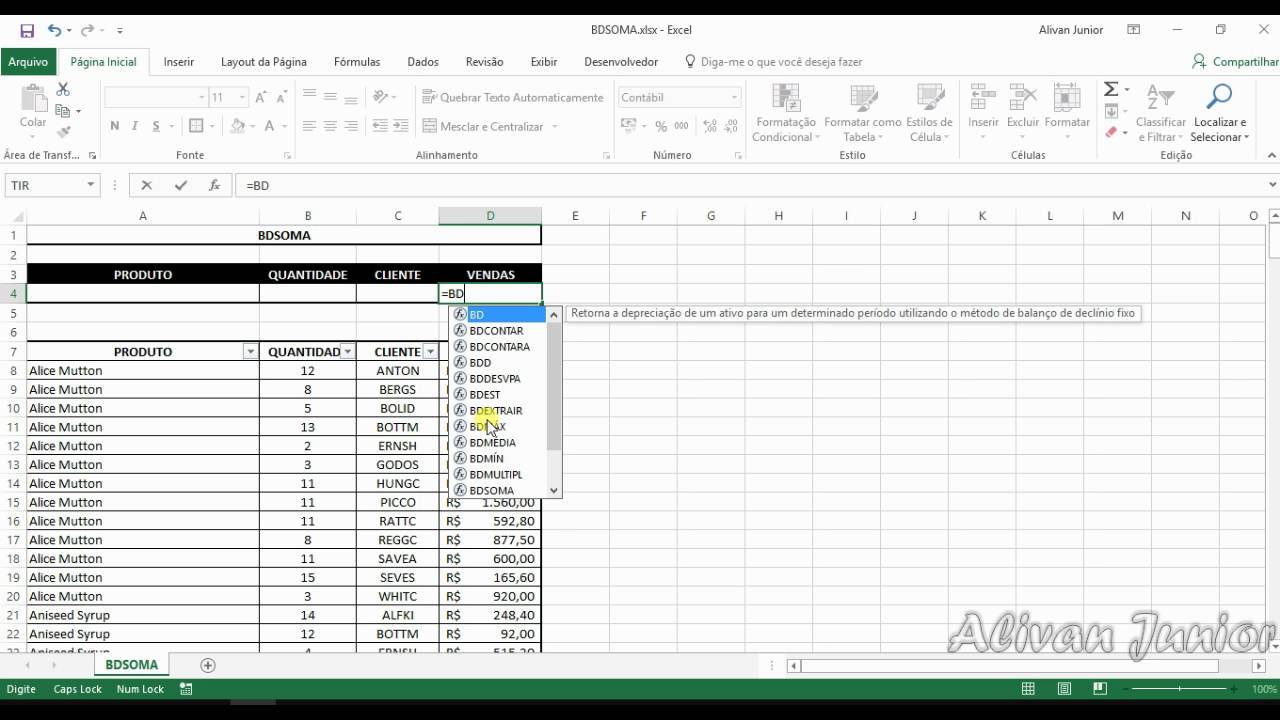
Task: Toggle italic with the I button
Action: tap(135, 126)
